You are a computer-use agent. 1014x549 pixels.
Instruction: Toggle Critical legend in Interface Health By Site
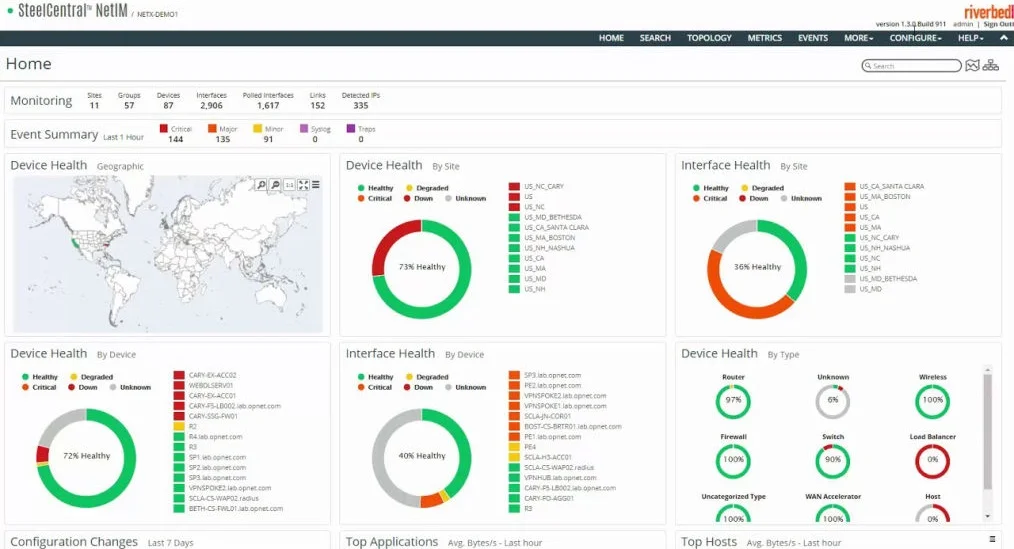[x=710, y=199]
